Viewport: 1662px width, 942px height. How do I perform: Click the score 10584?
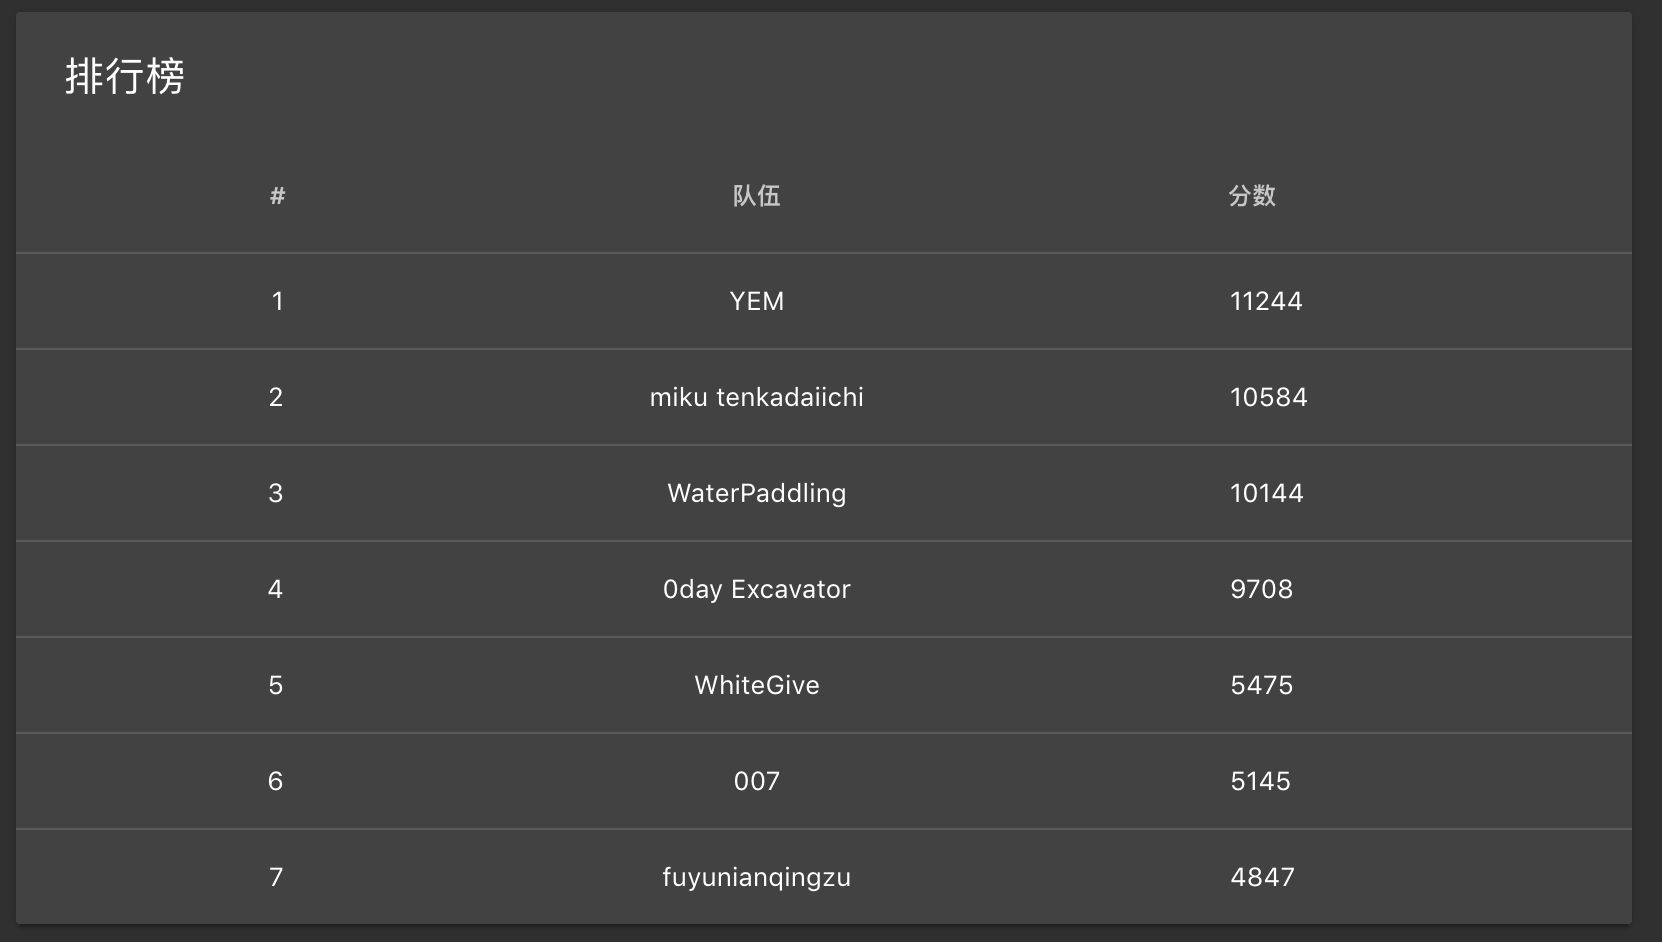1268,397
